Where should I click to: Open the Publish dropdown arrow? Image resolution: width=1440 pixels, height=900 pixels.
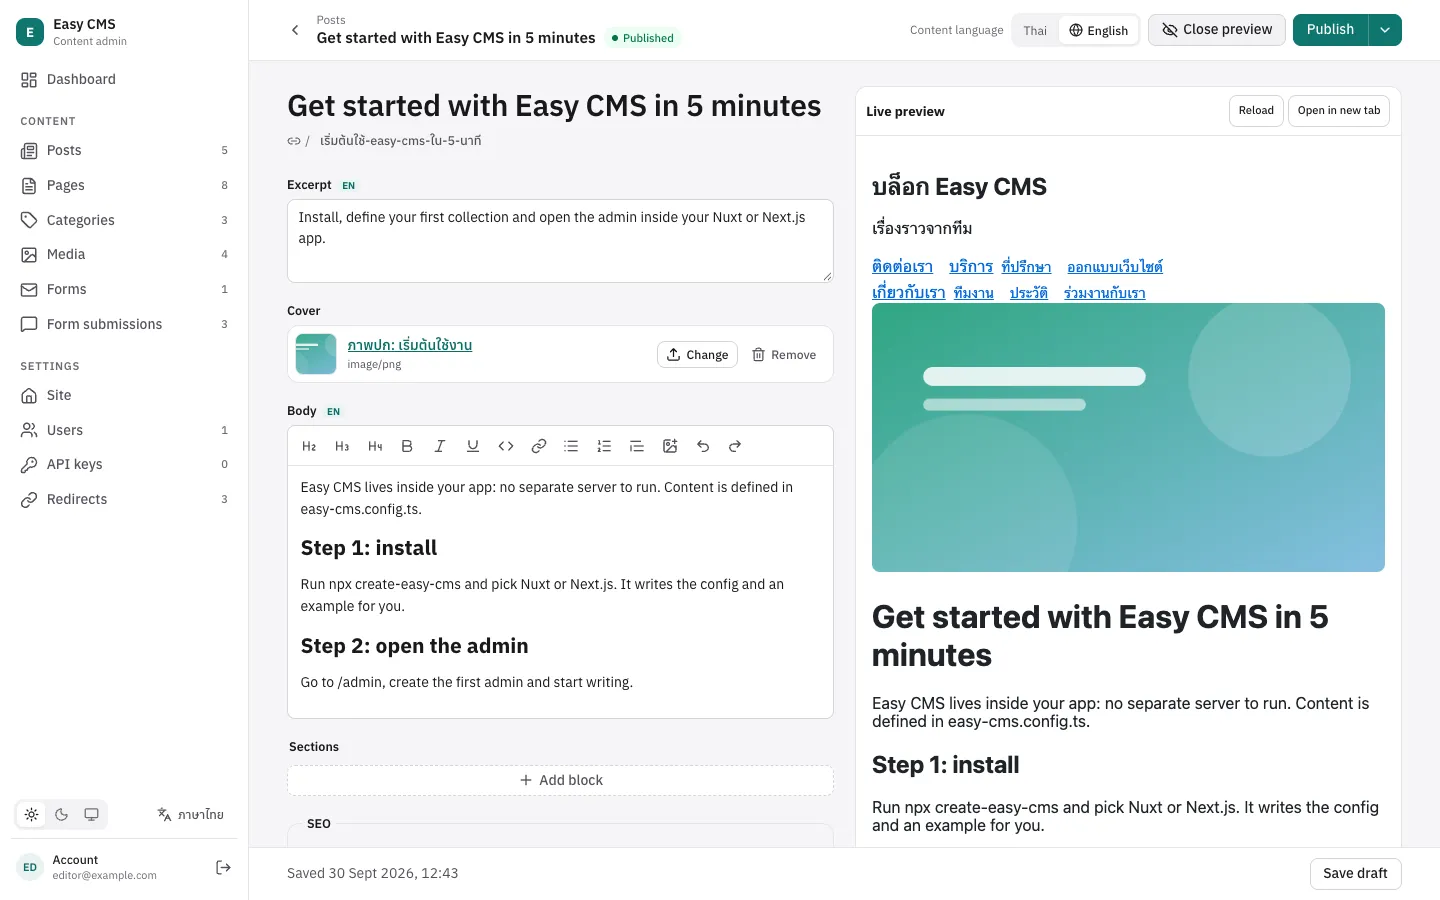click(x=1385, y=30)
